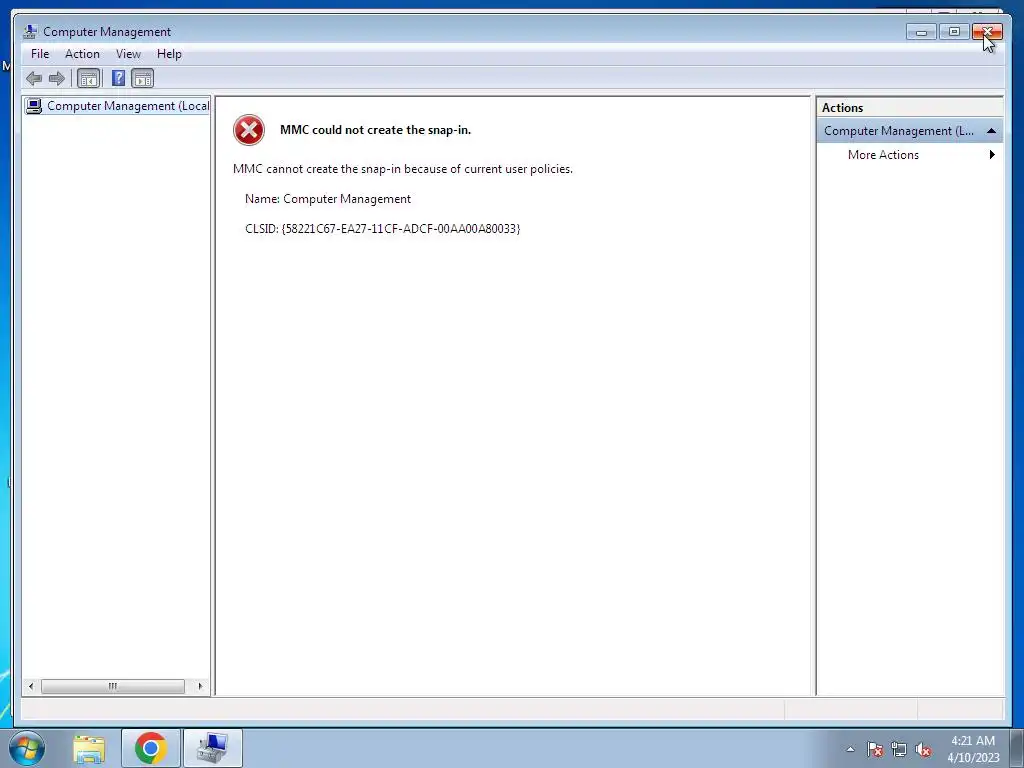Click the red error icon

[x=249, y=130]
